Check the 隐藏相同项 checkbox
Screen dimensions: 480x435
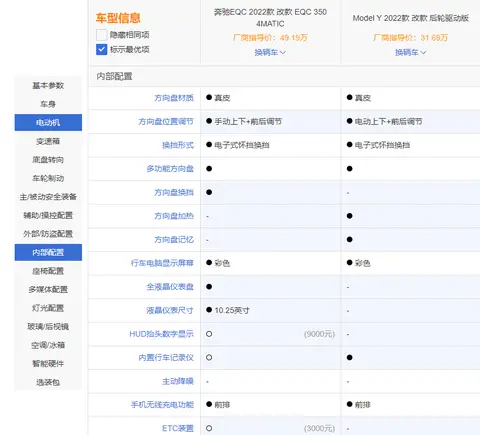point(102,35)
